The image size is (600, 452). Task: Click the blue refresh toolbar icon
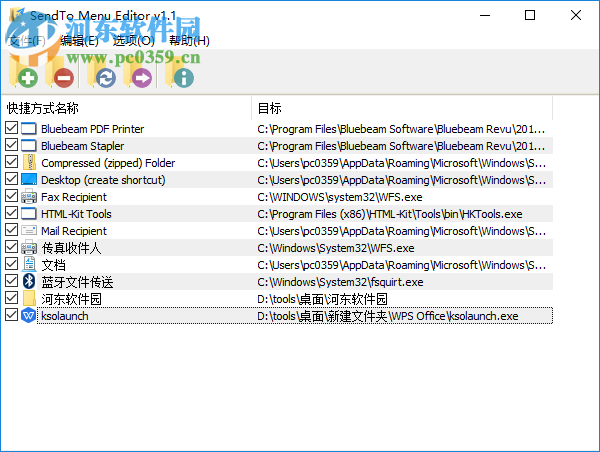click(102, 73)
